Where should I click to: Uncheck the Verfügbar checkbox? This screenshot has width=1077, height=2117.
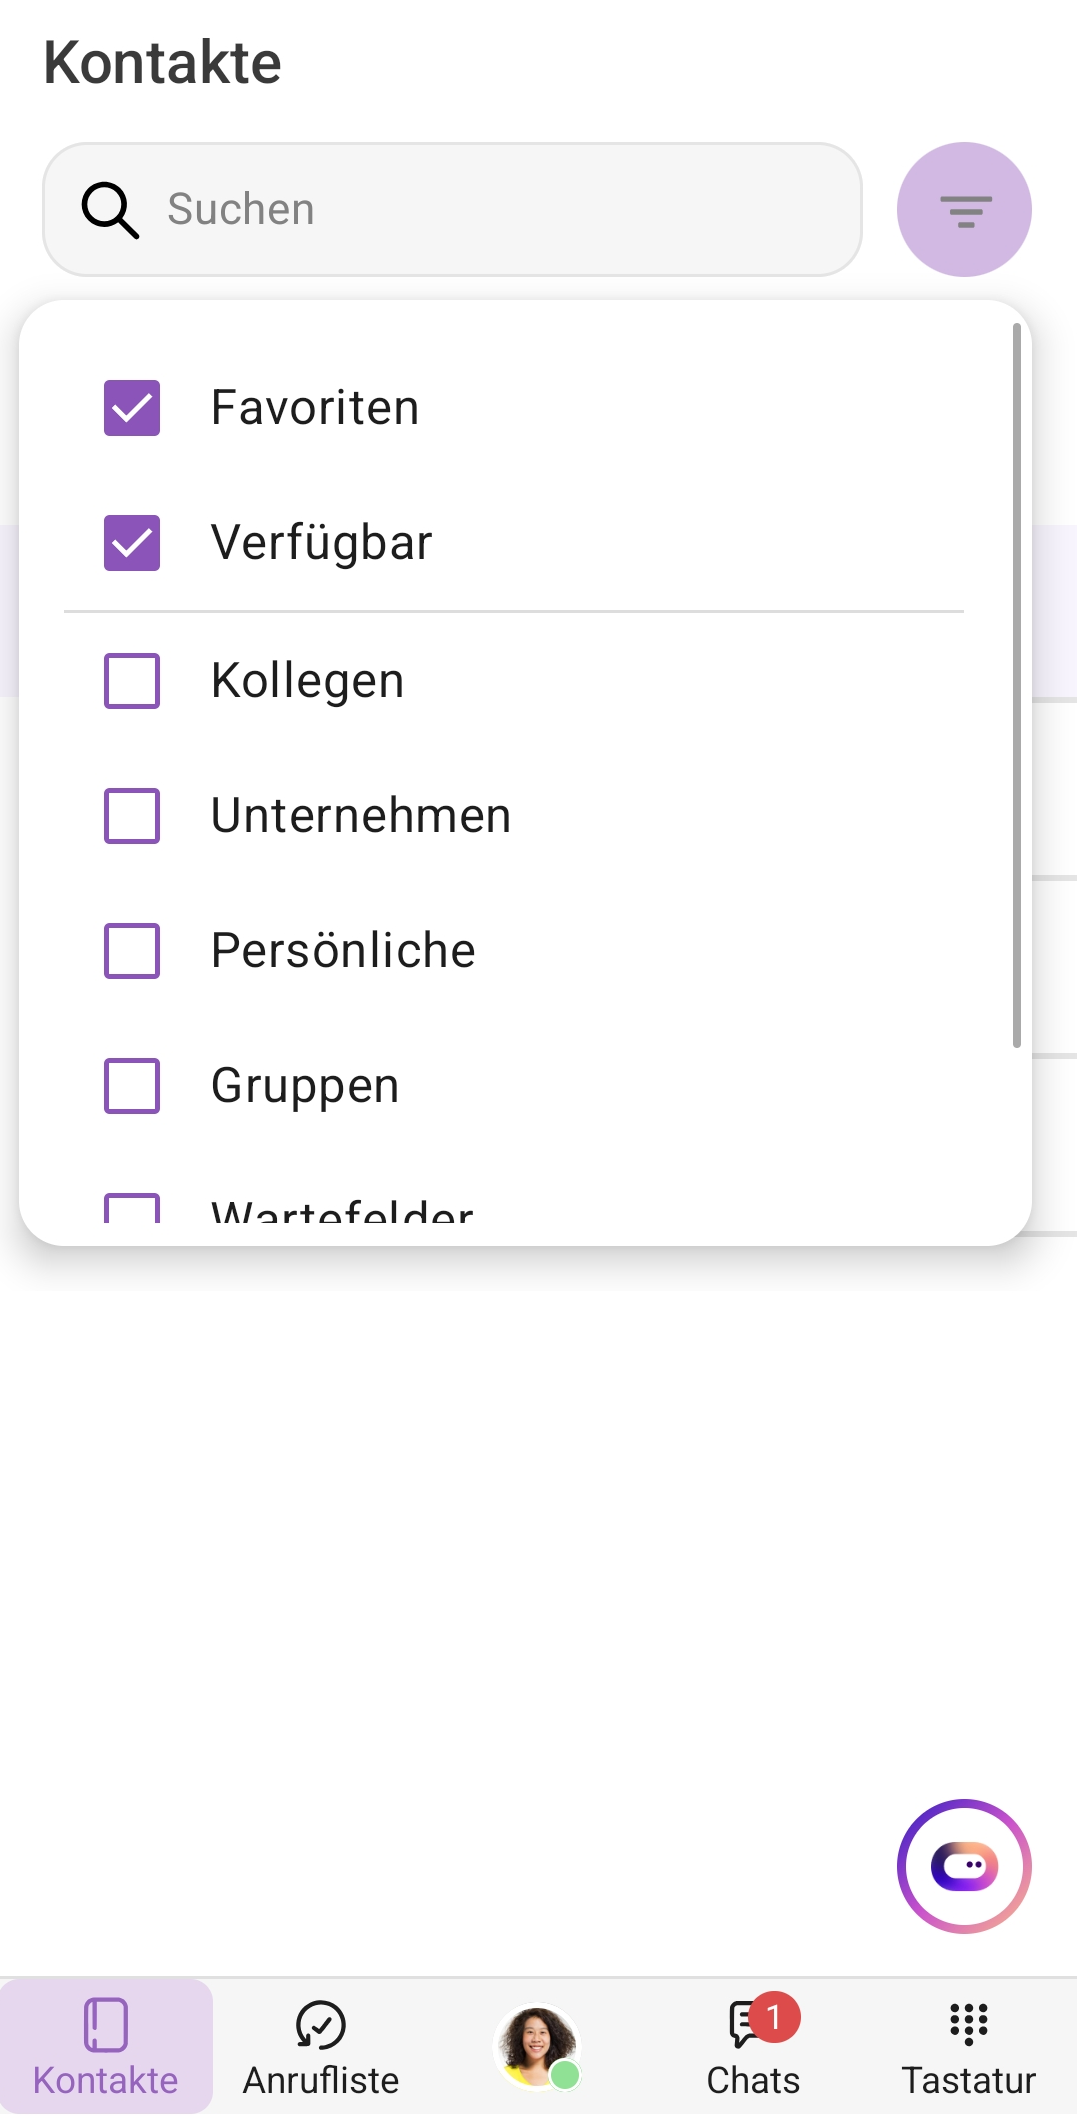coord(132,543)
